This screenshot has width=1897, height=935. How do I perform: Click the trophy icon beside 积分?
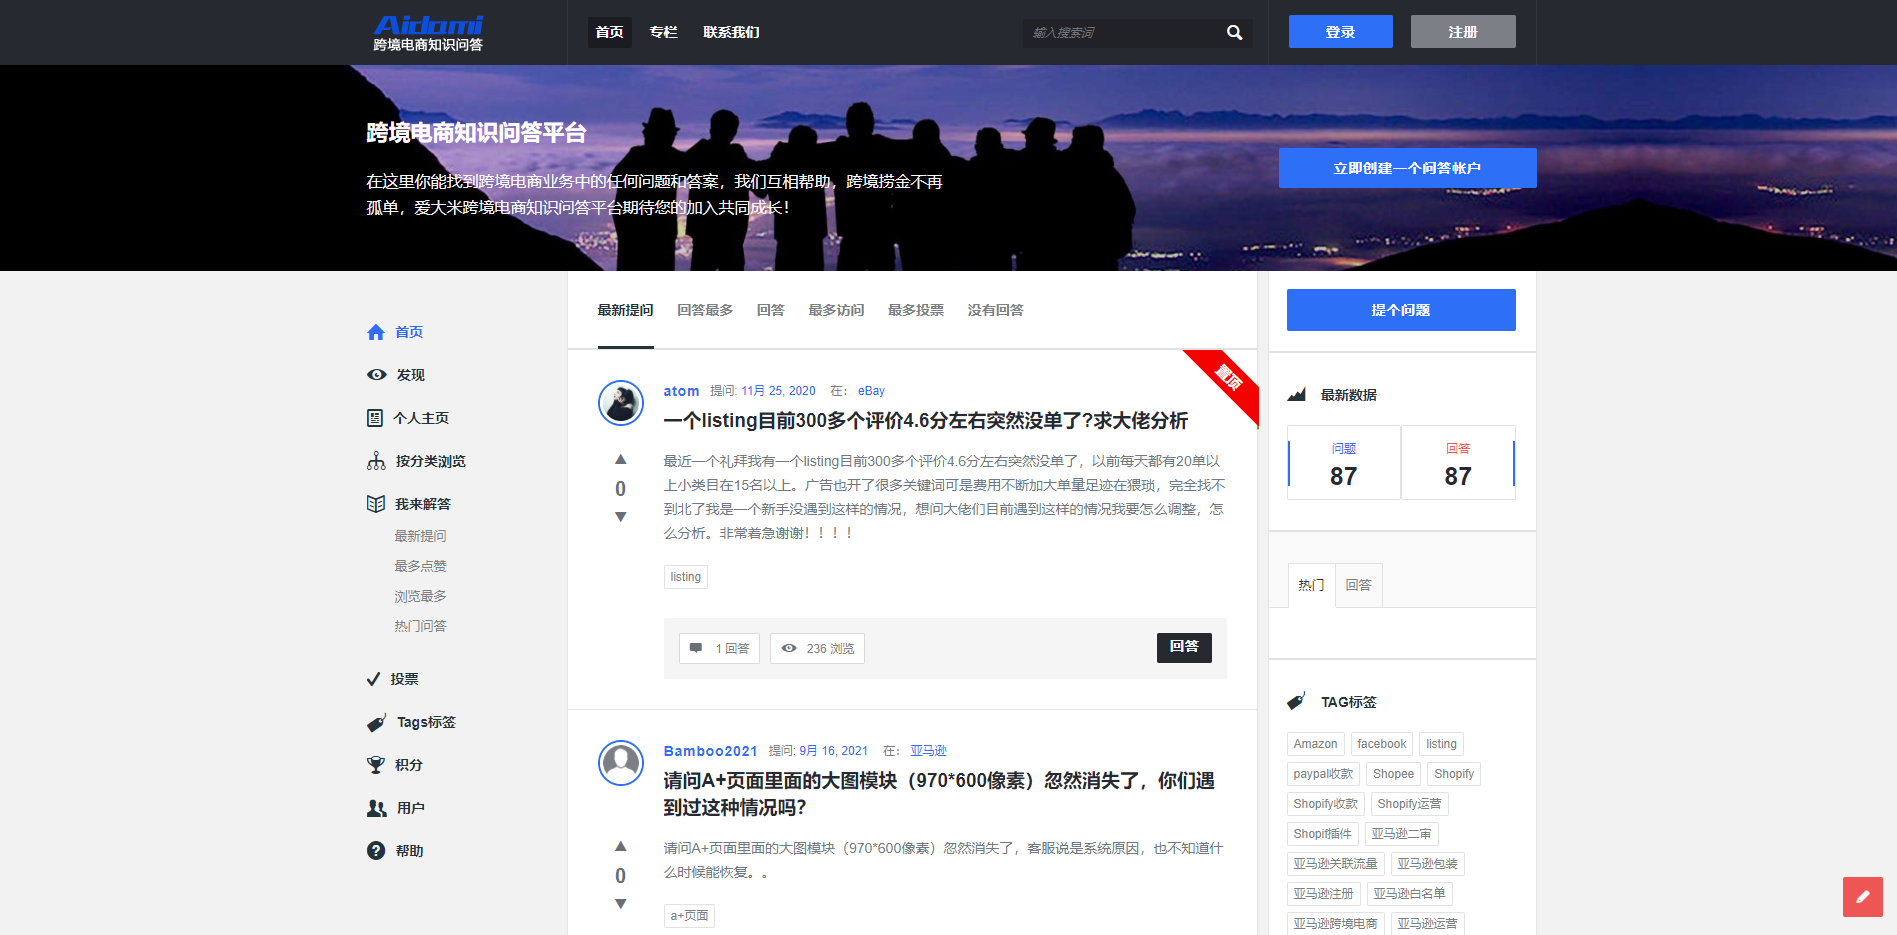pyautogui.click(x=376, y=765)
